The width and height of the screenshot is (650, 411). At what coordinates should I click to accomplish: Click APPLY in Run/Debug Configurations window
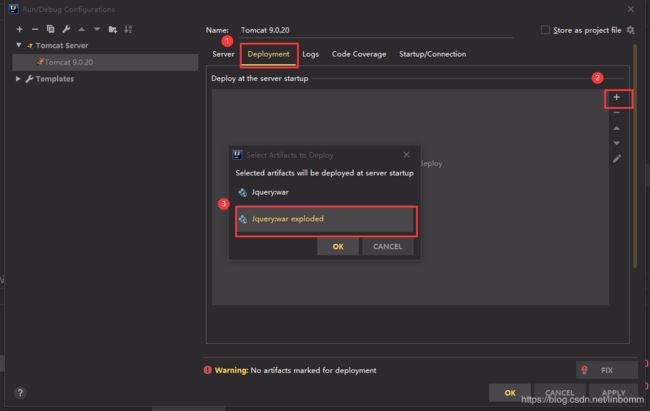tap(614, 393)
